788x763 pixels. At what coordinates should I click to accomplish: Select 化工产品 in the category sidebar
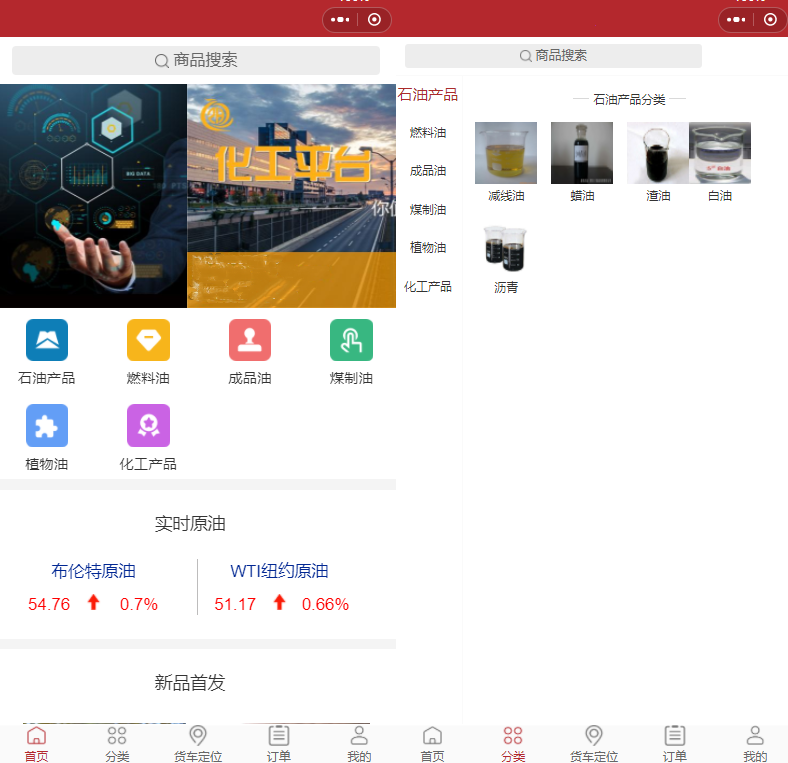428,287
